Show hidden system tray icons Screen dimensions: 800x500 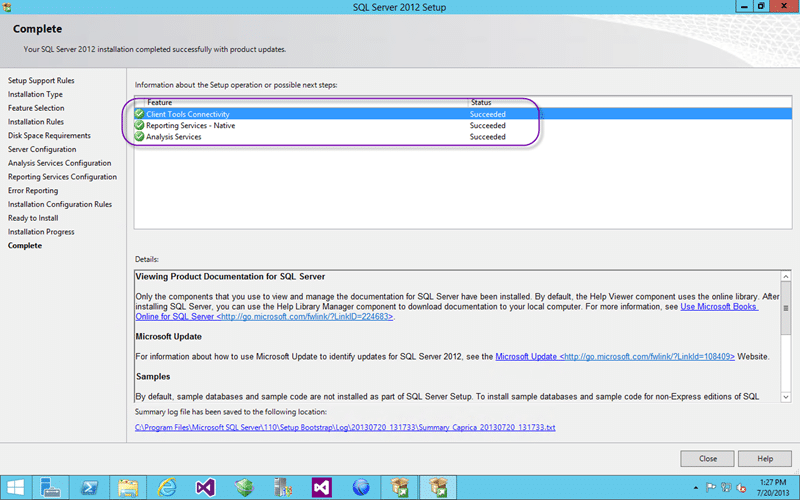[x=698, y=487]
